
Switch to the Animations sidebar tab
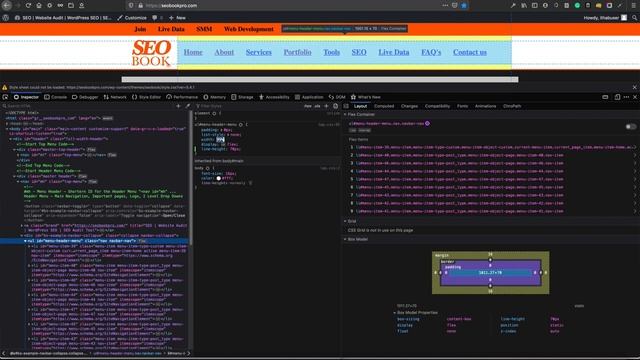(485, 106)
